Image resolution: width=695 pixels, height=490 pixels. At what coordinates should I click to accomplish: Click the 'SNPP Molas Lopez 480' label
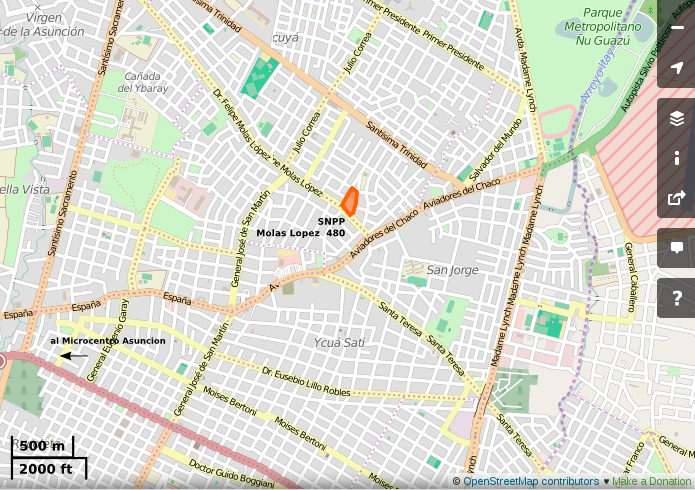tap(301, 227)
